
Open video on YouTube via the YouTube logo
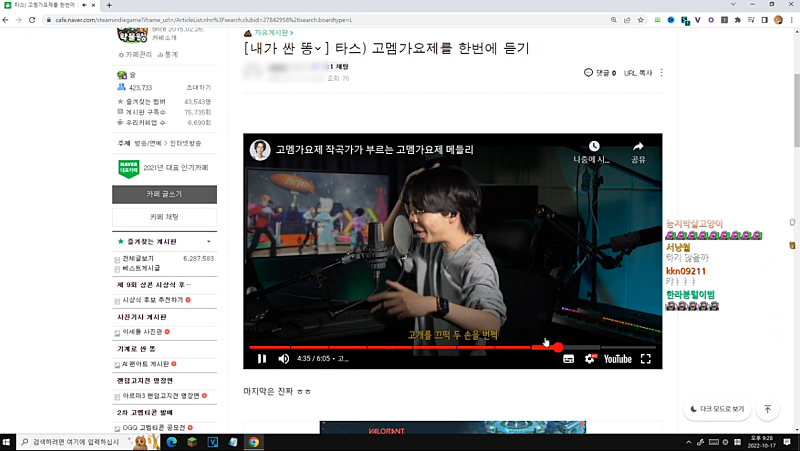618,359
